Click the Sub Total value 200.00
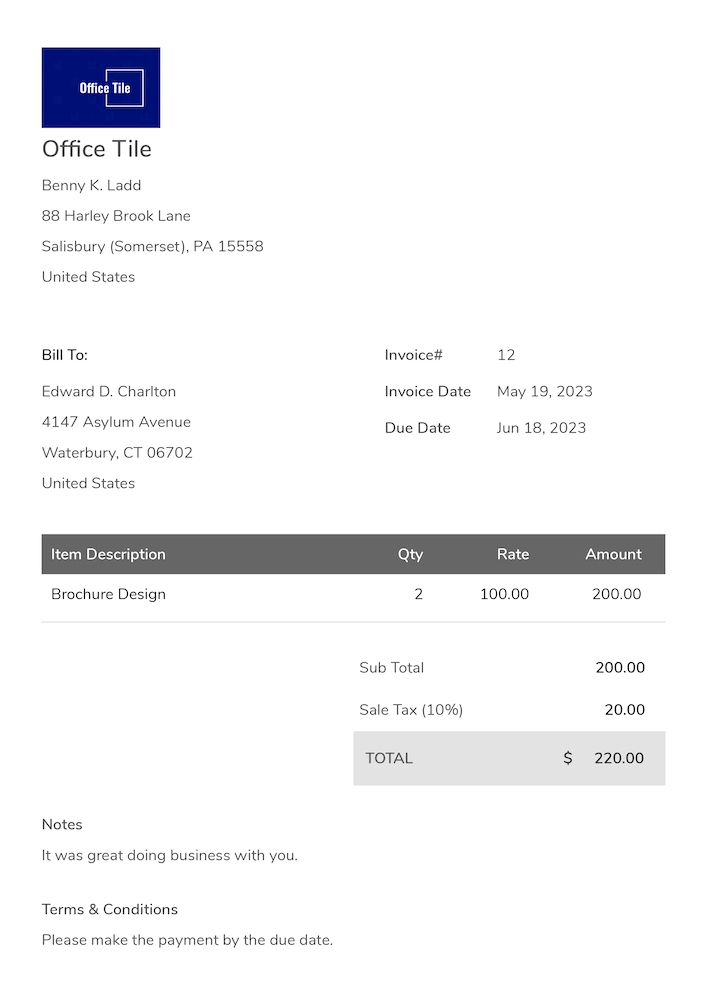The width and height of the screenshot is (707, 1000). click(620, 668)
